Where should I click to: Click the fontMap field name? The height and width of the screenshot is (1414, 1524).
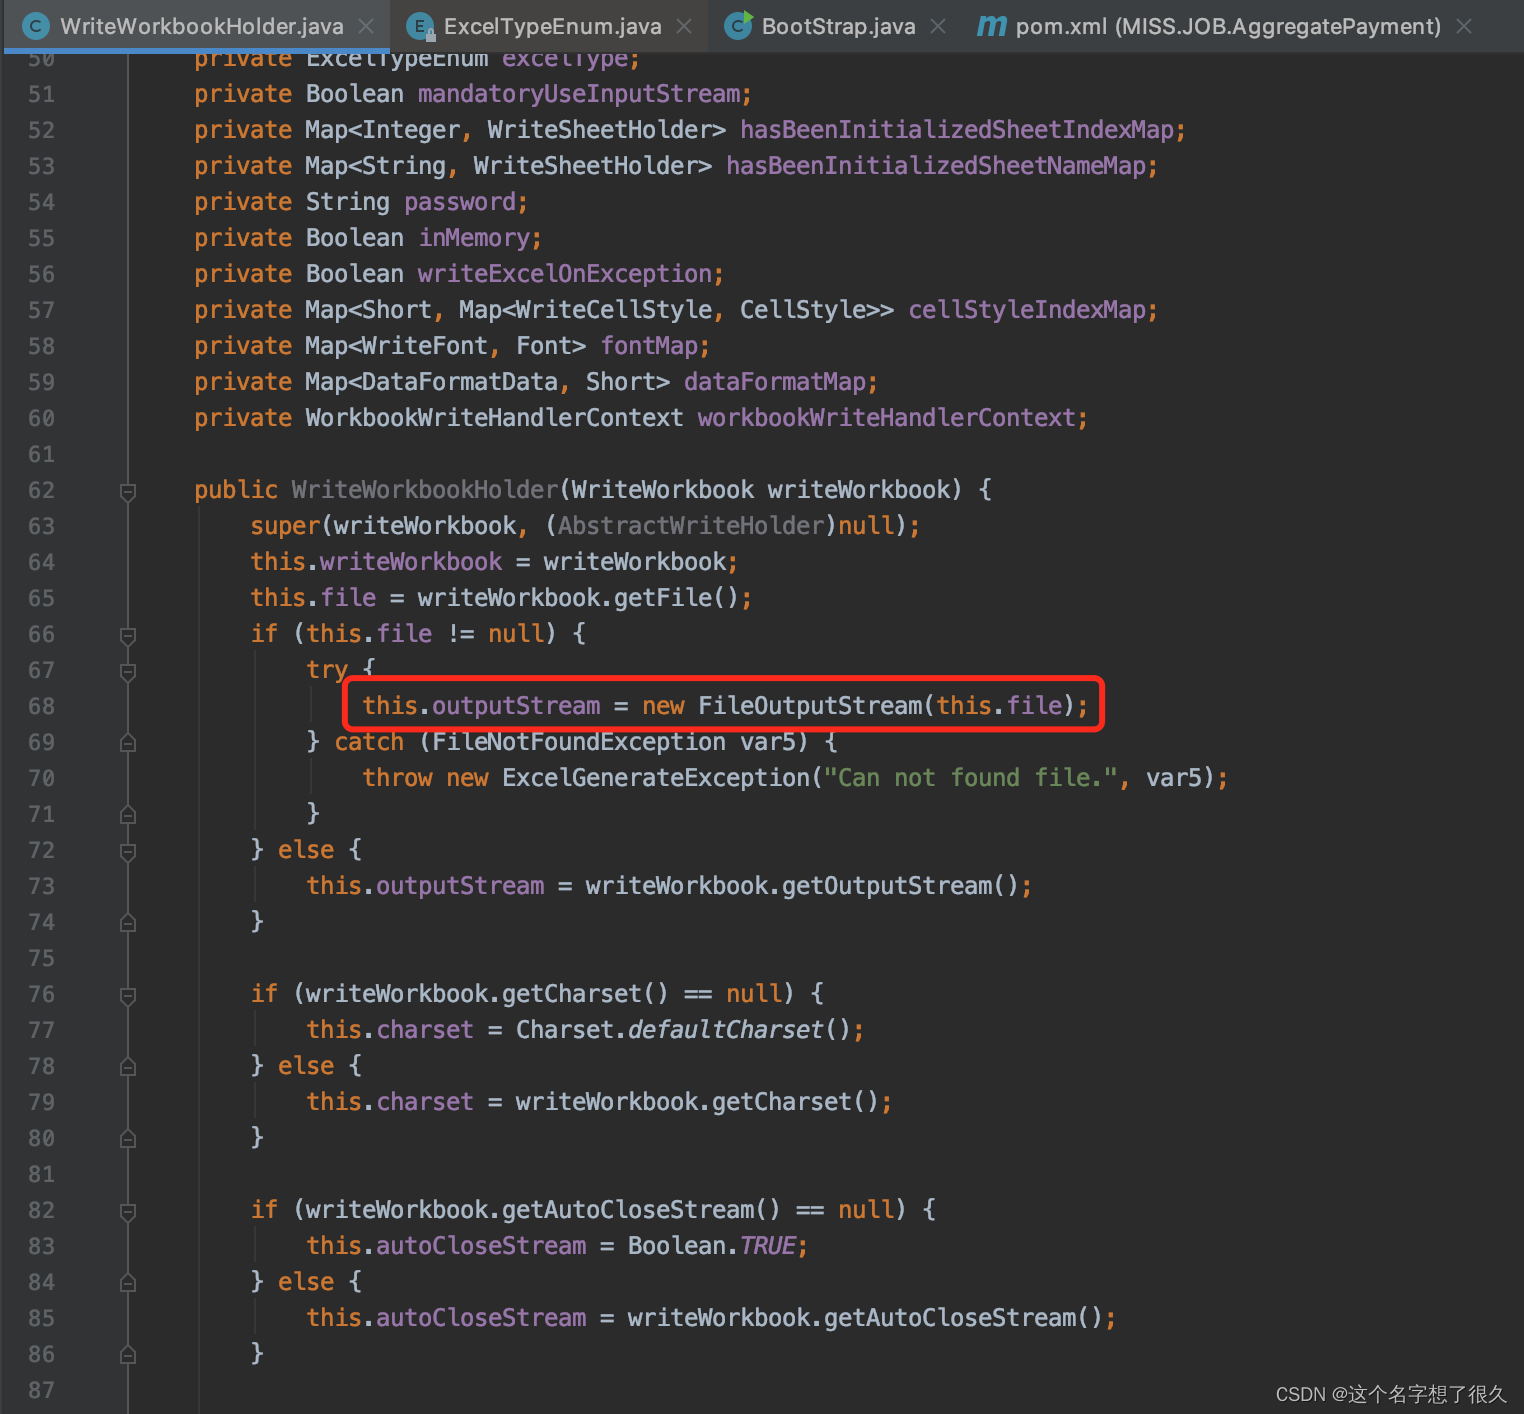650,346
